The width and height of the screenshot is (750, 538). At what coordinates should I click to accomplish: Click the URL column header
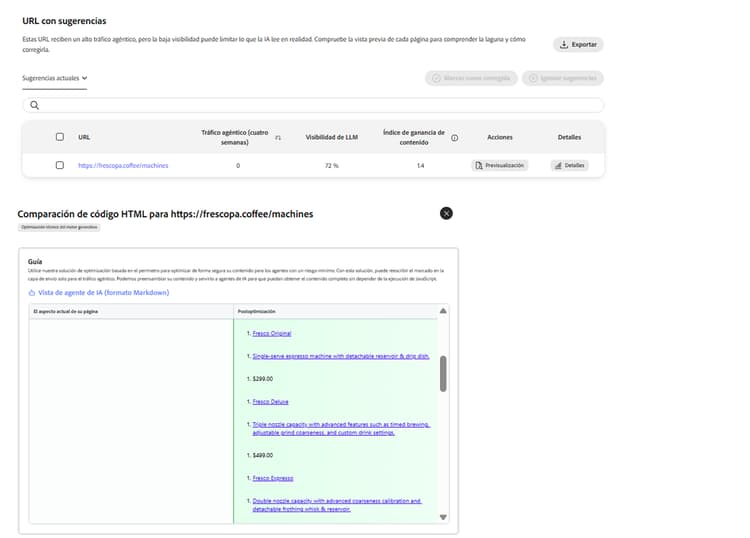(84, 137)
